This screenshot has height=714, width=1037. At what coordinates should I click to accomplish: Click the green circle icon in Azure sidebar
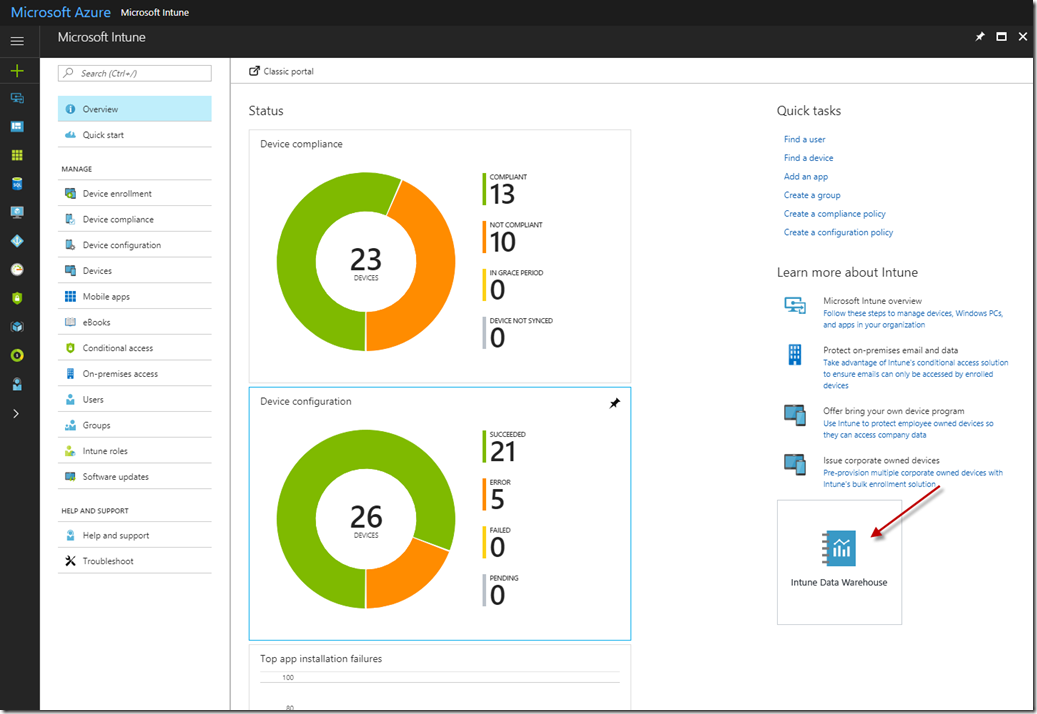point(17,355)
